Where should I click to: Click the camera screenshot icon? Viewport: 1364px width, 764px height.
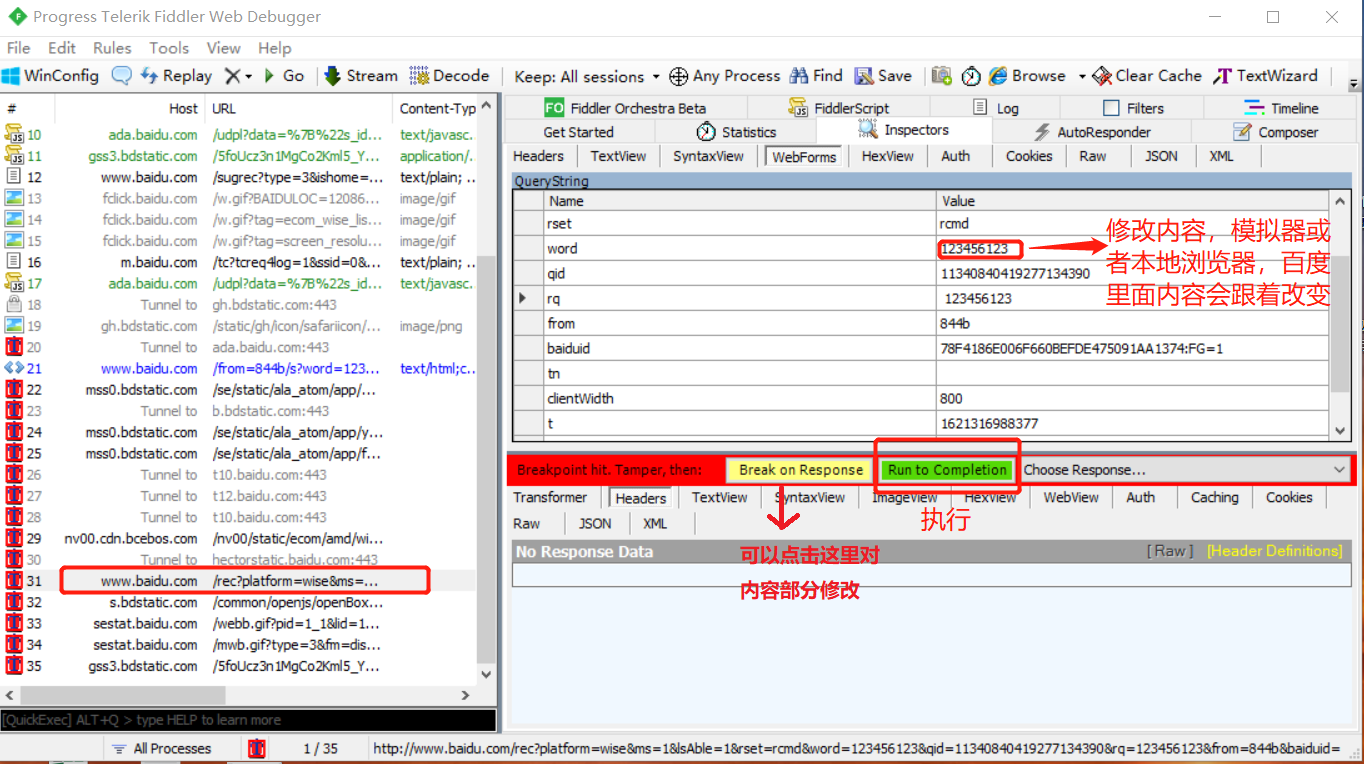(941, 76)
